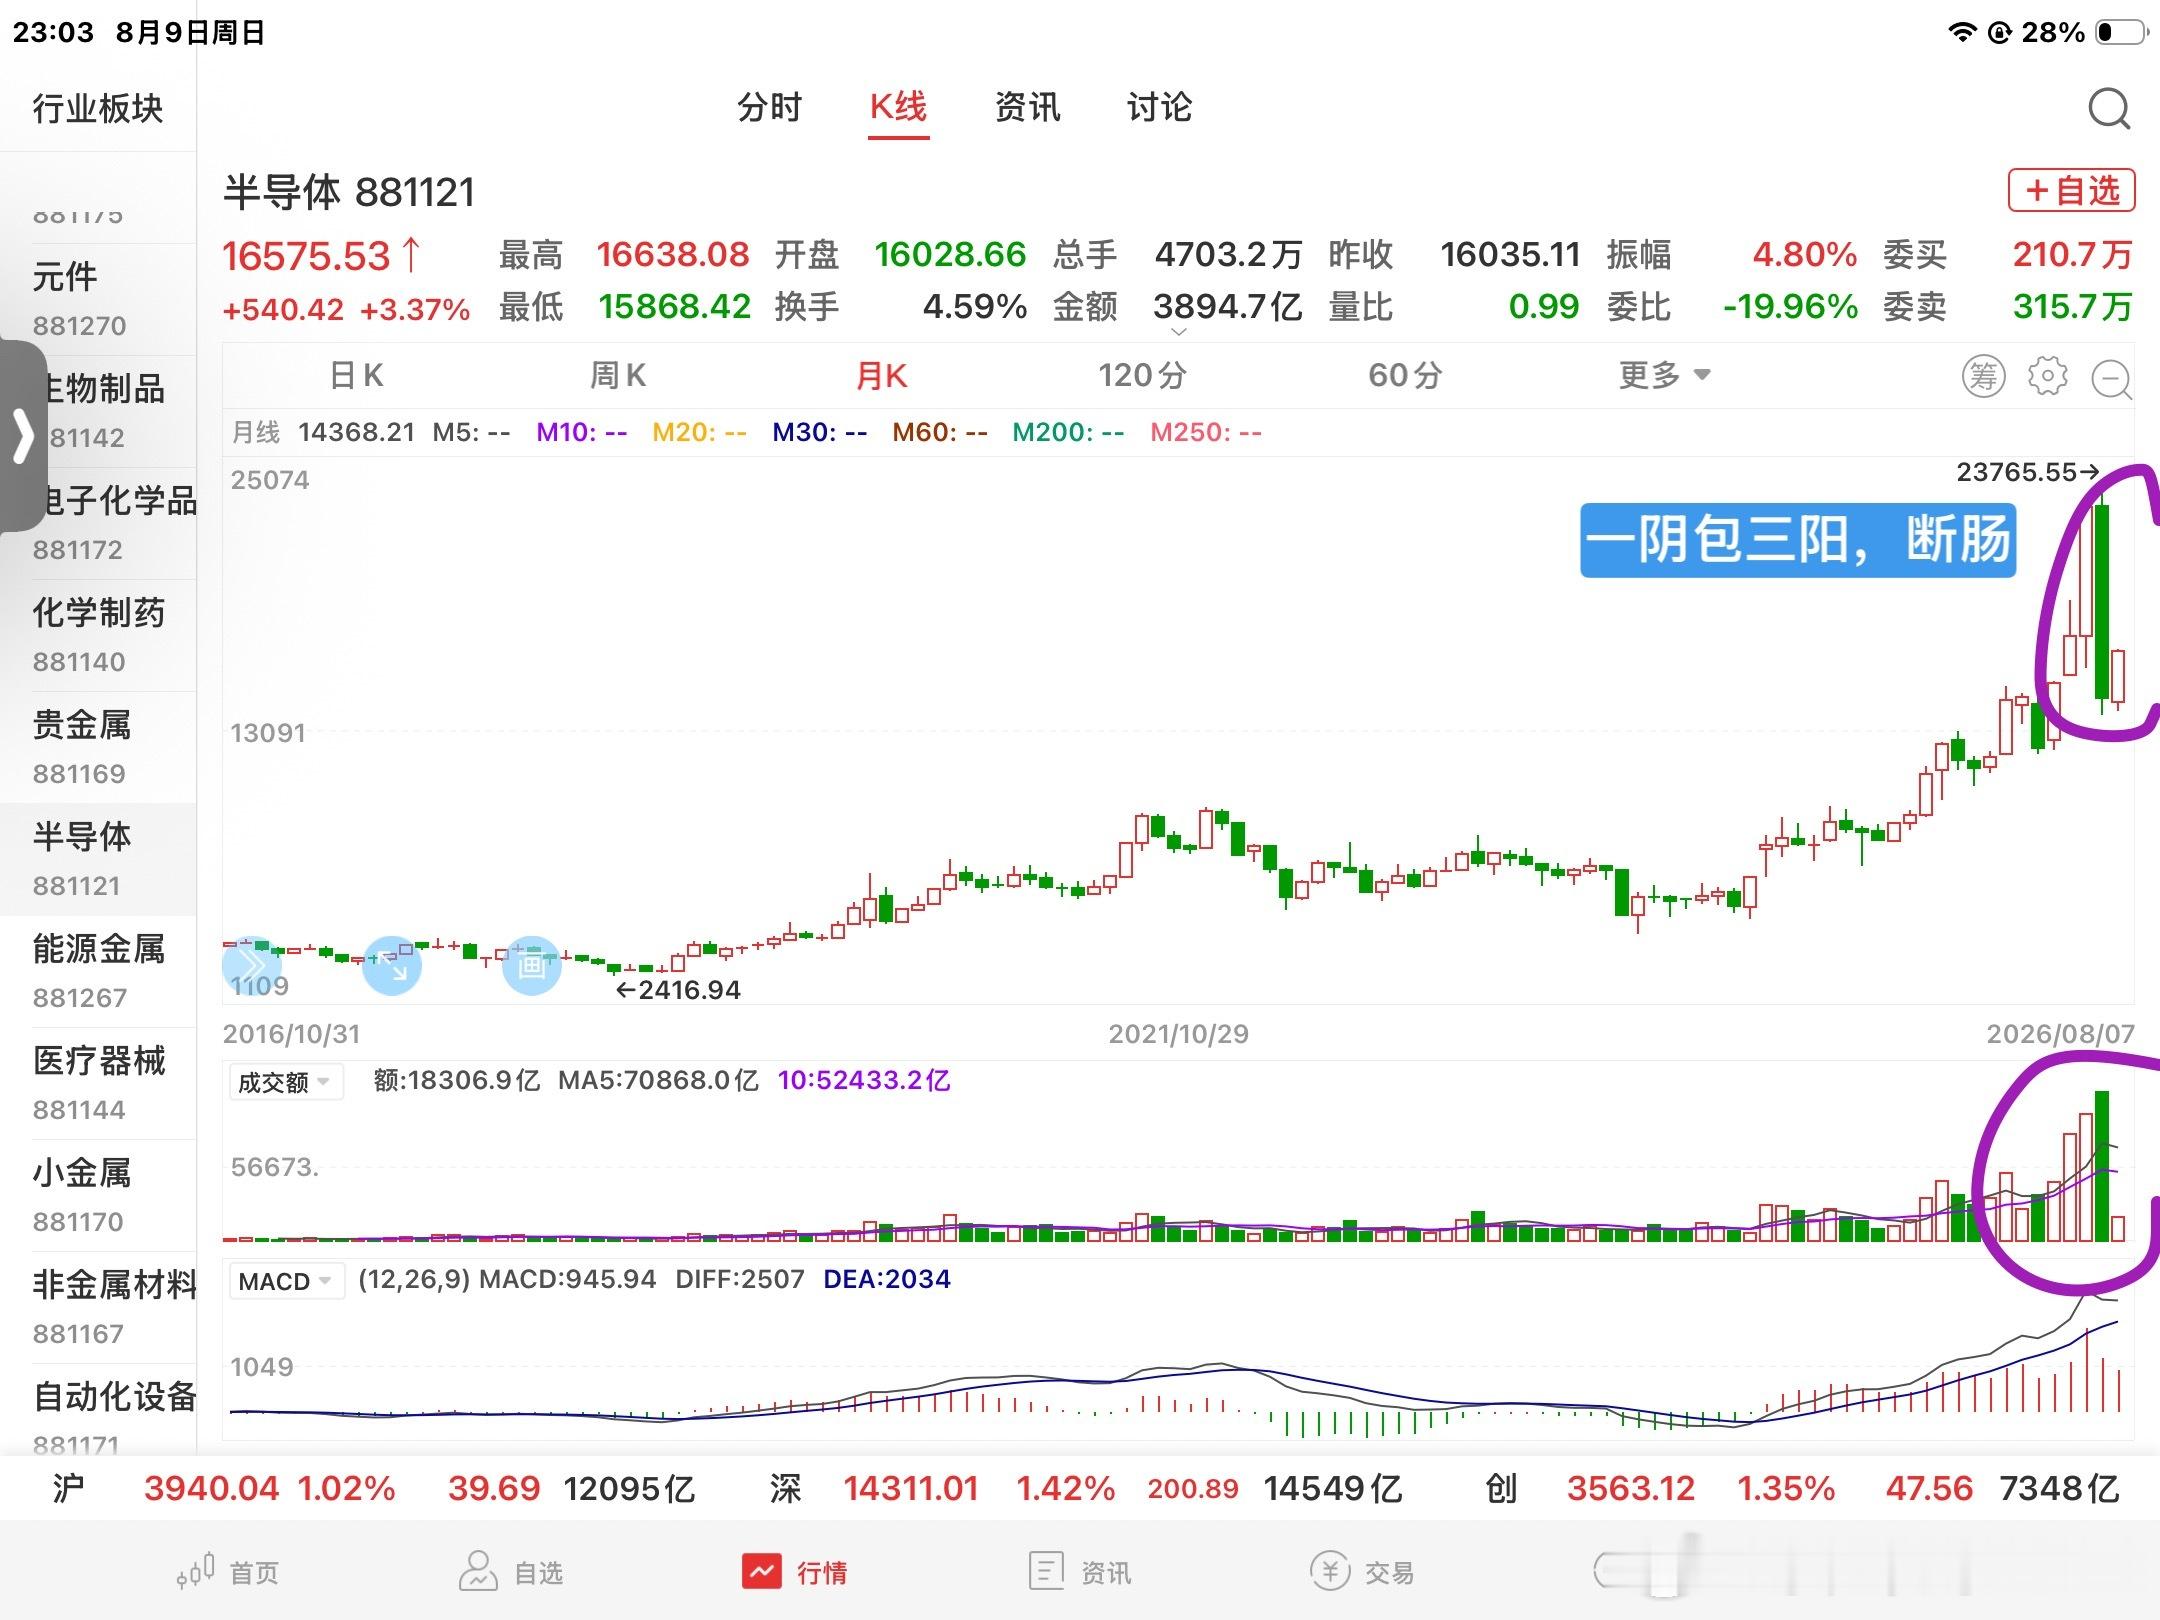Image resolution: width=2160 pixels, height=1620 pixels.
Task: Switch to the 分时 tab
Action: pyautogui.click(x=770, y=108)
